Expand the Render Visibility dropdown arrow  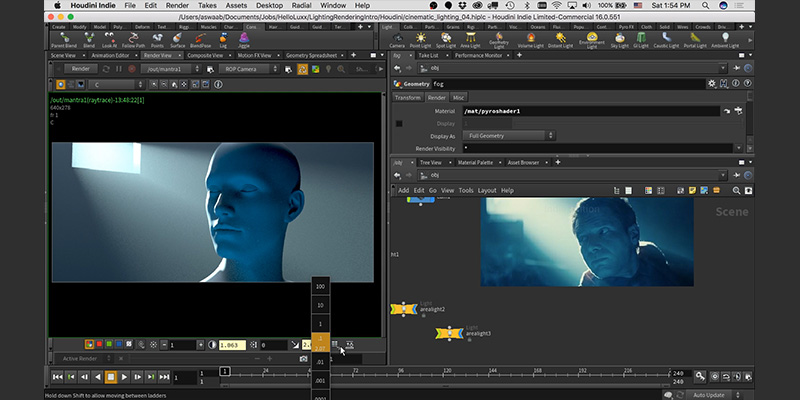click(738, 148)
